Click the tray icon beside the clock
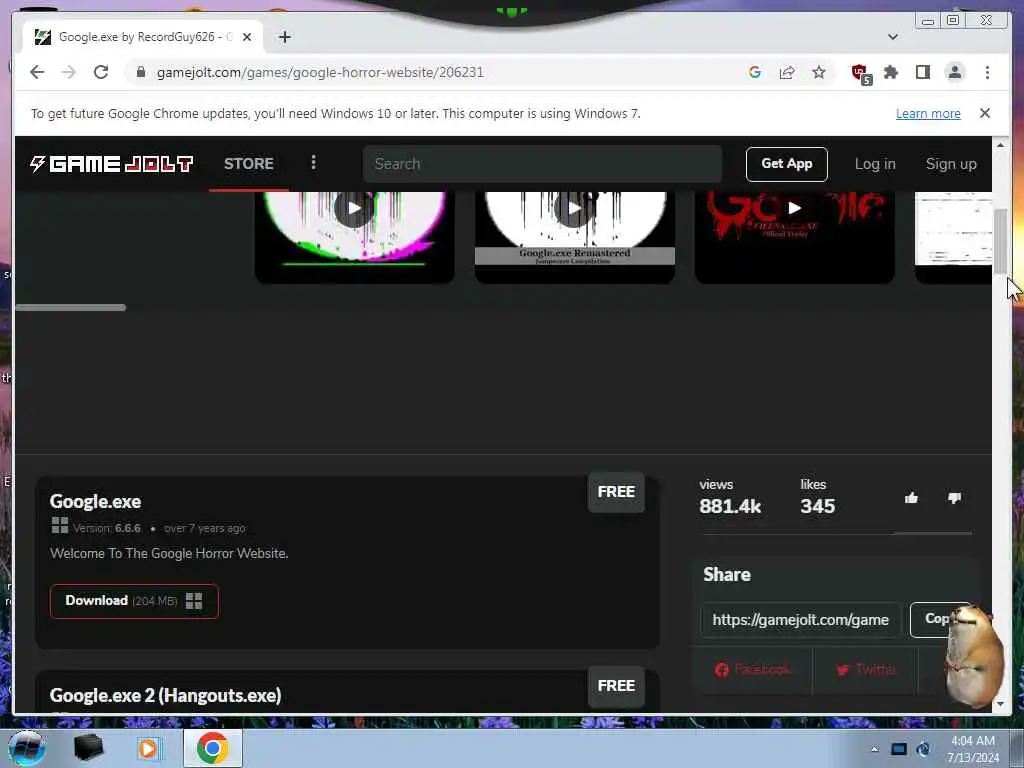 pyautogui.click(x=923, y=749)
